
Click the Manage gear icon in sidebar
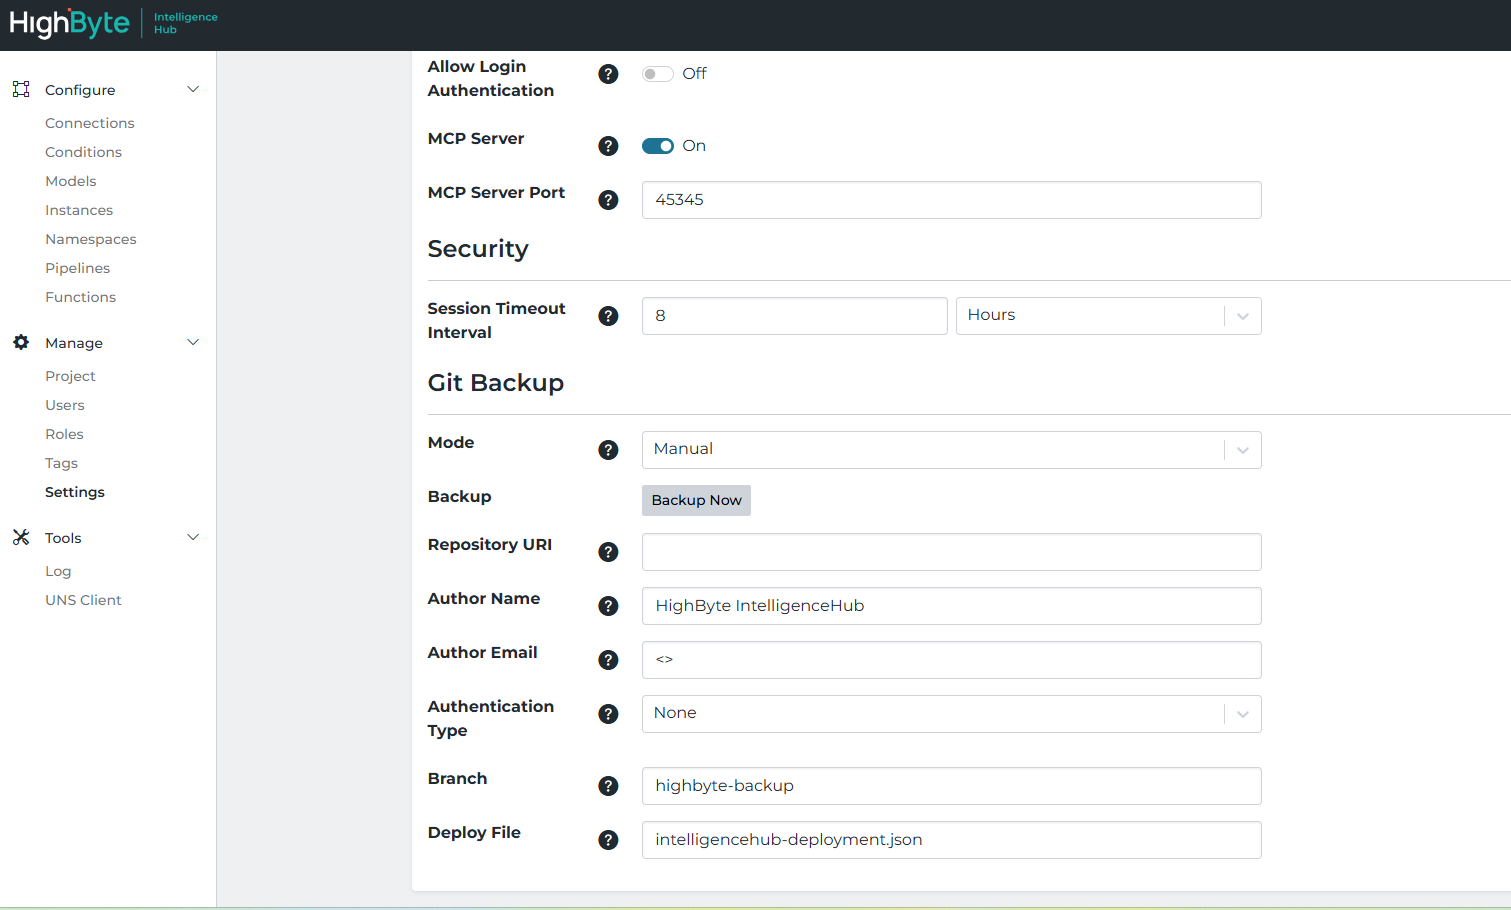click(x=21, y=342)
